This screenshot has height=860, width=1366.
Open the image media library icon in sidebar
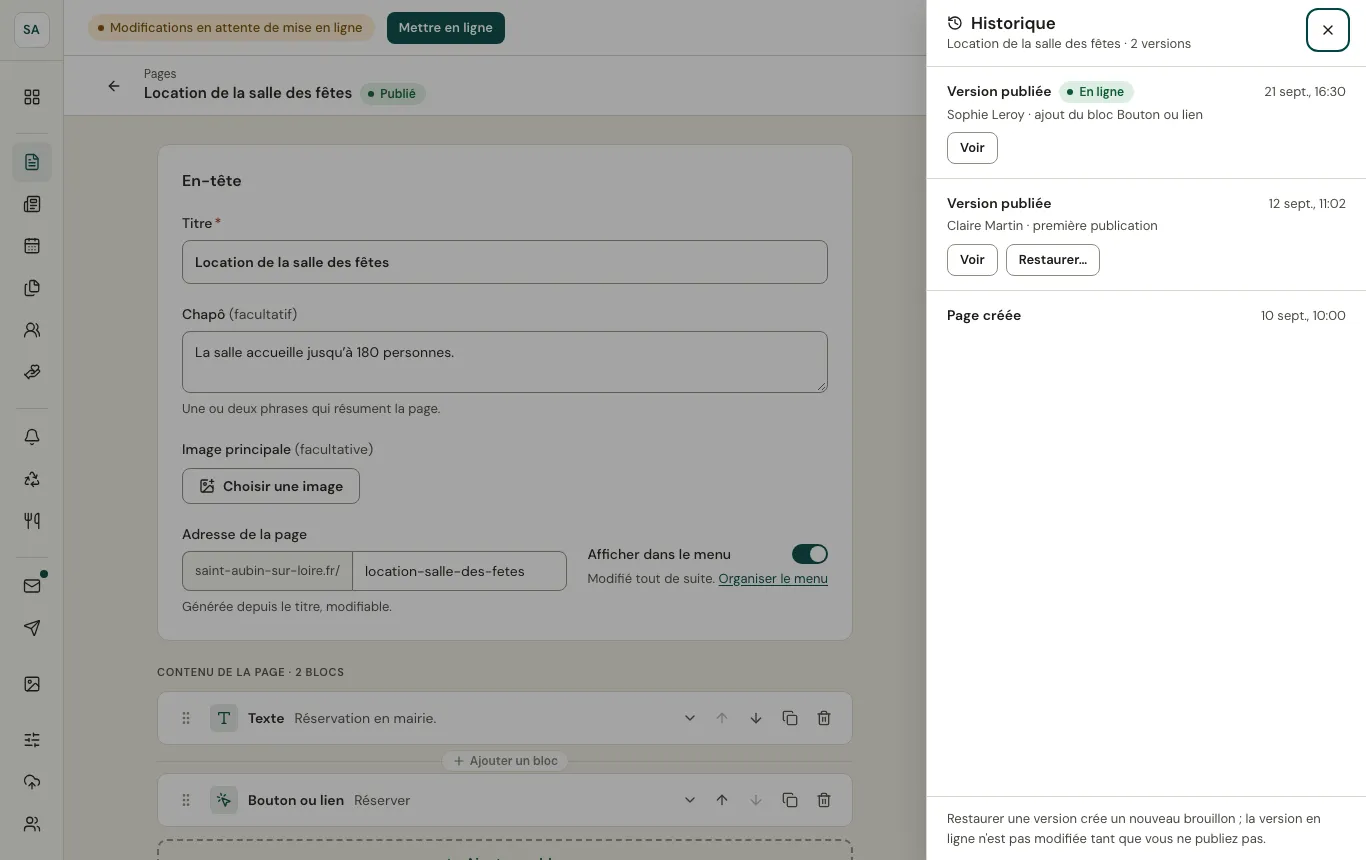(x=32, y=685)
